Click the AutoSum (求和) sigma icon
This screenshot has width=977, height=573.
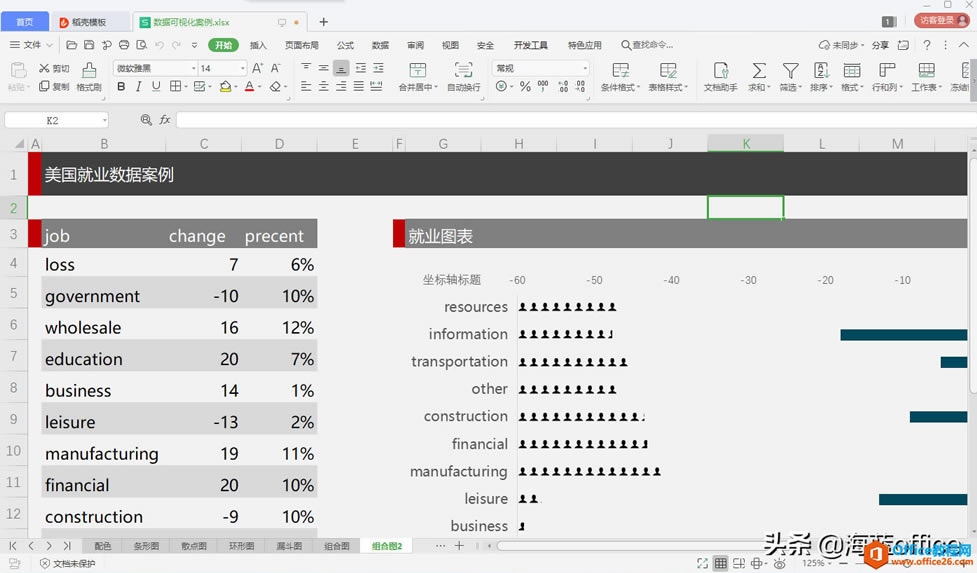[x=759, y=70]
